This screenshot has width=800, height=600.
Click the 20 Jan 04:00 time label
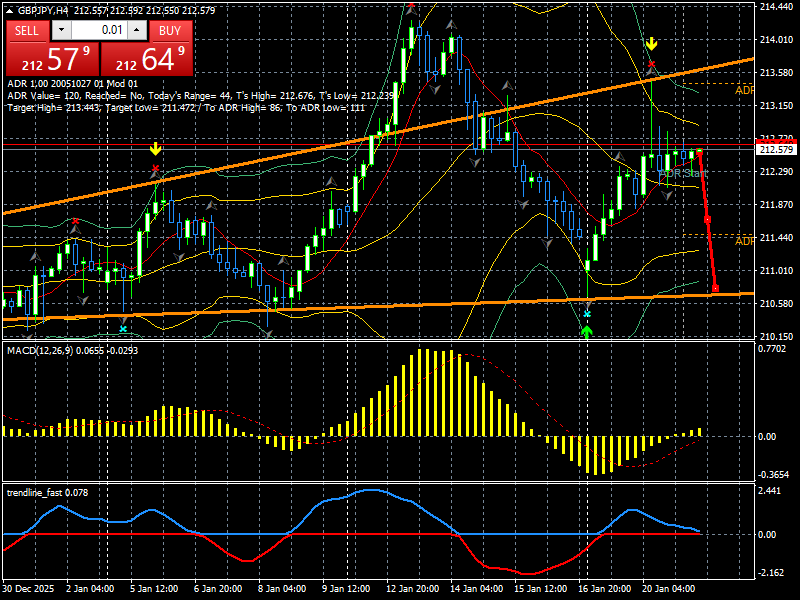(x=669, y=589)
